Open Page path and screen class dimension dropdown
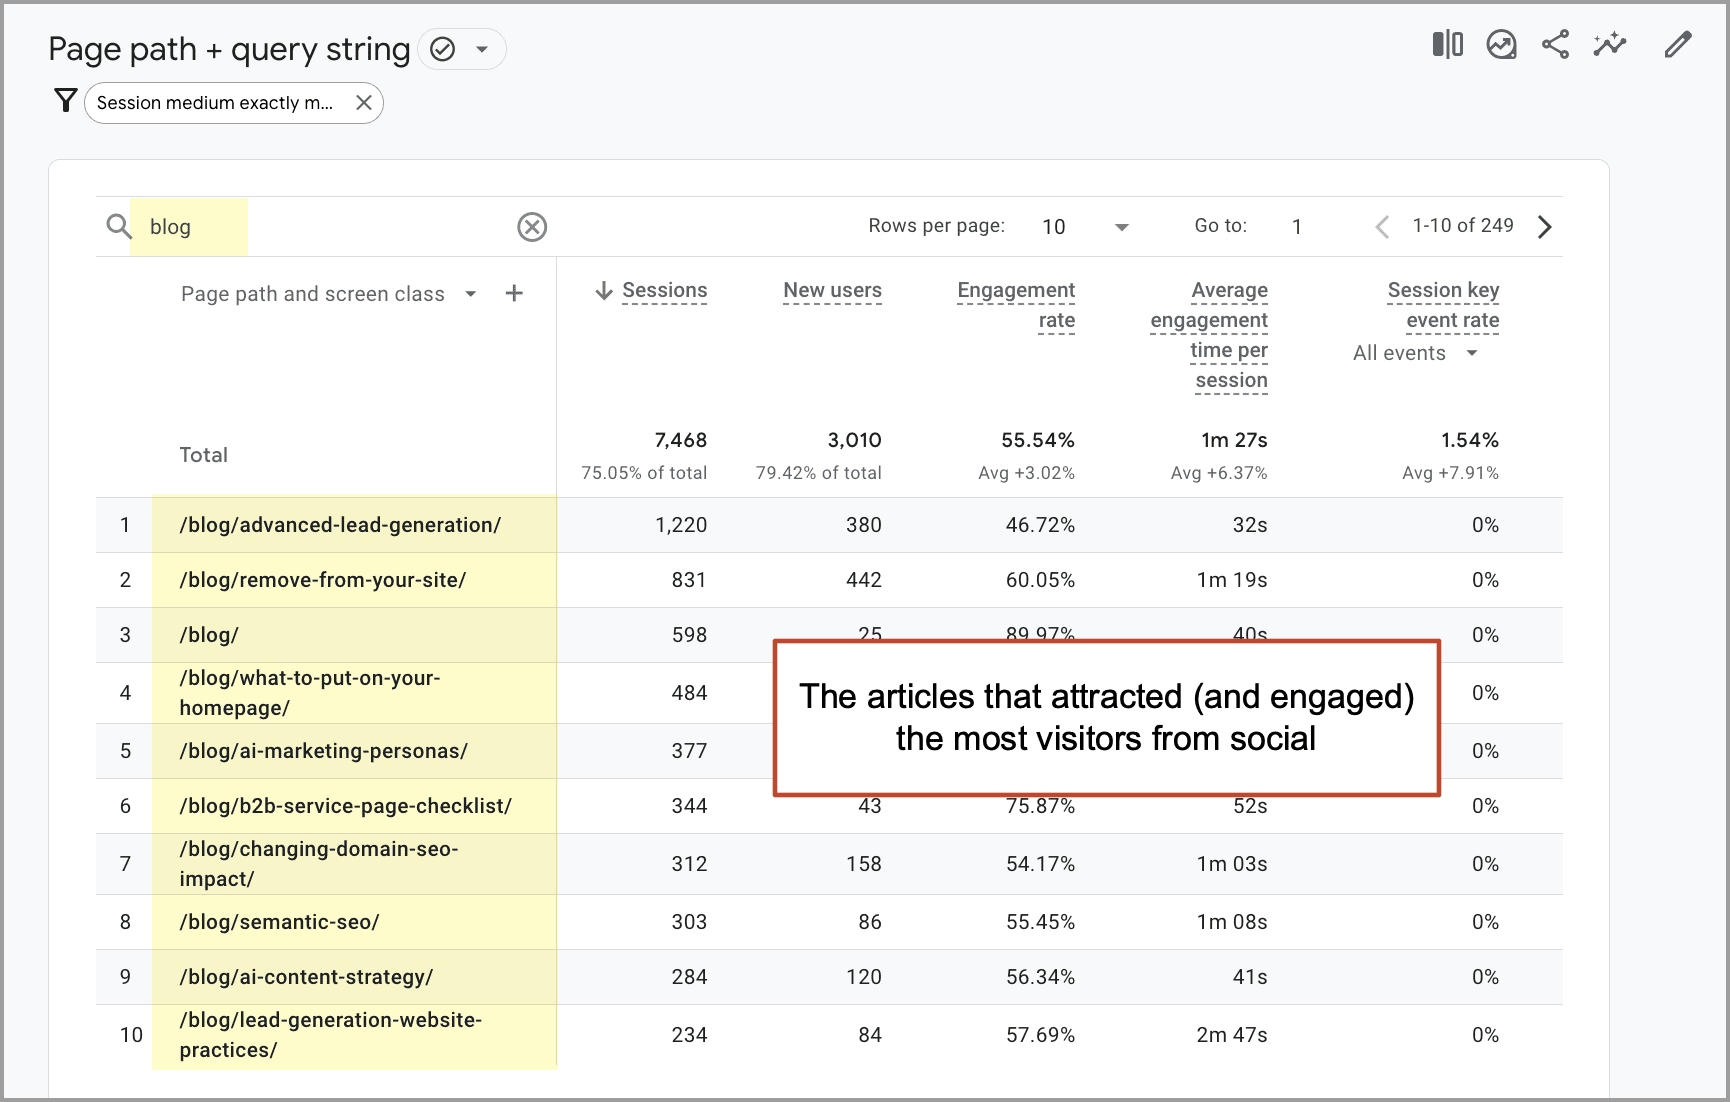This screenshot has height=1102, width=1730. (328, 294)
